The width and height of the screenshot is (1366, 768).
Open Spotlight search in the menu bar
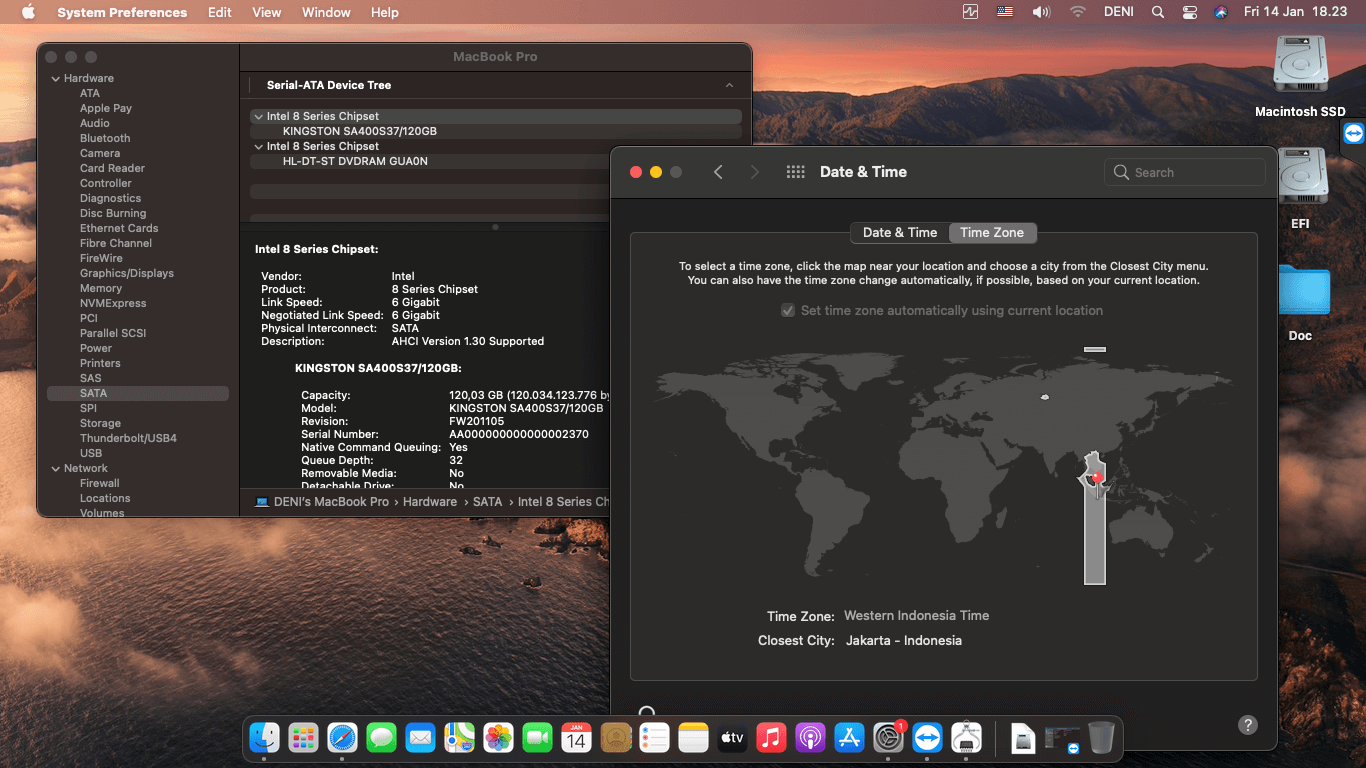pos(1158,12)
